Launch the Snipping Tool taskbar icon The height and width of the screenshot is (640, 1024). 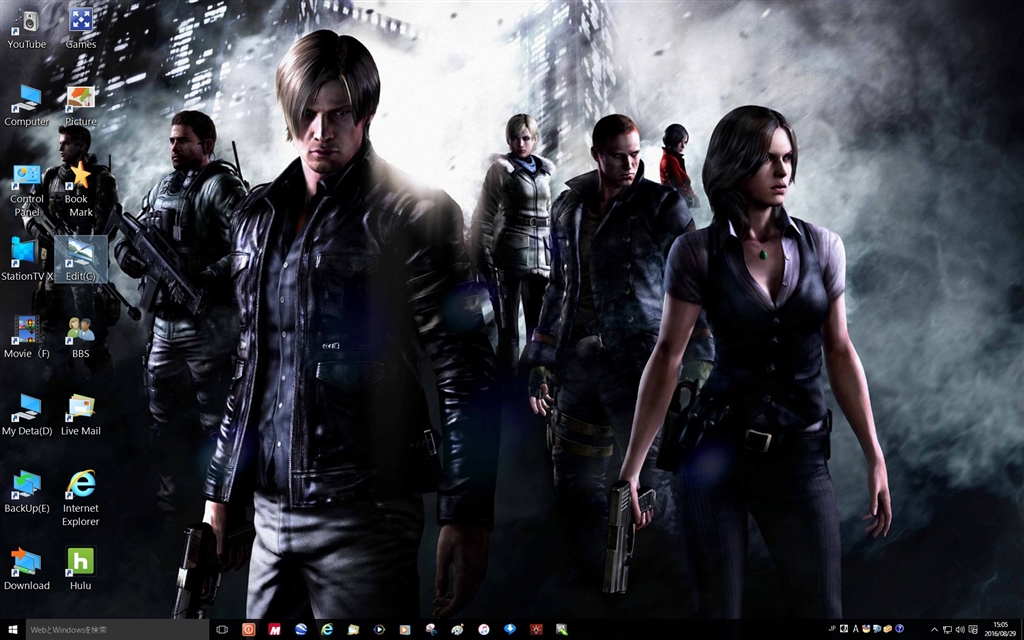[x=431, y=630]
